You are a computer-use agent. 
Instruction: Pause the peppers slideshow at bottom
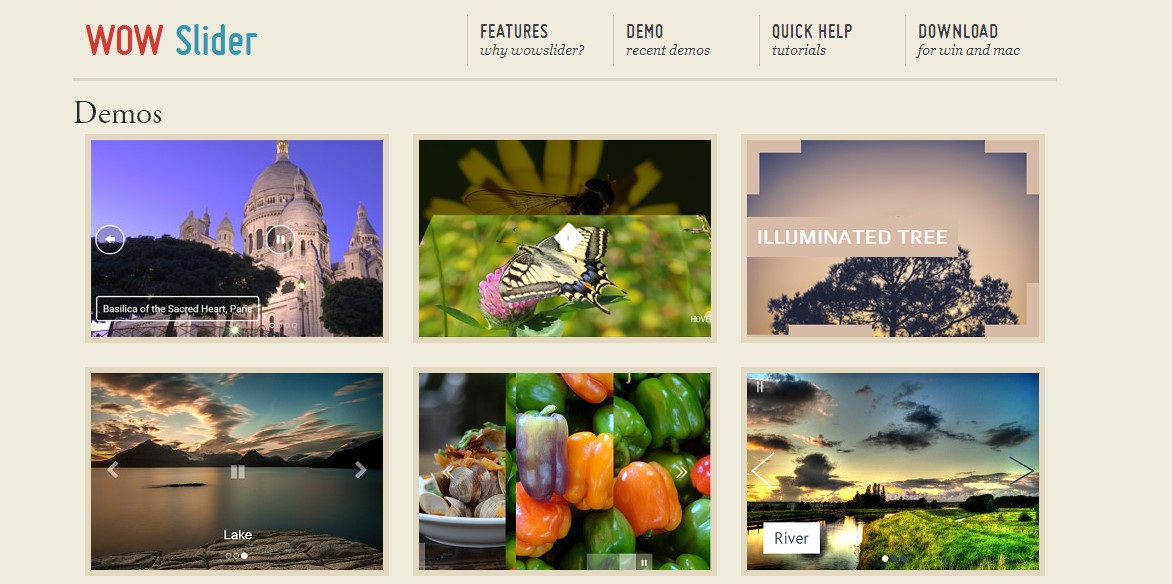click(644, 562)
